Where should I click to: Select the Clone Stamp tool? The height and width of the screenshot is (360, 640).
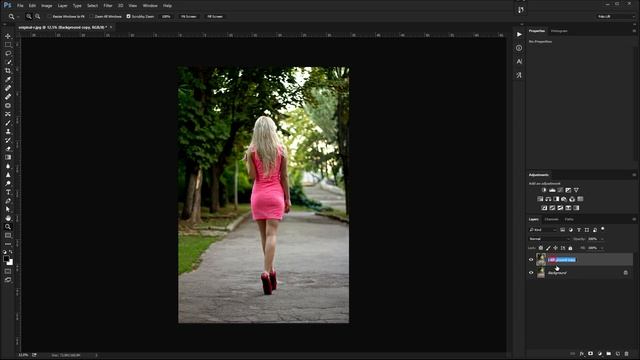click(x=8, y=131)
